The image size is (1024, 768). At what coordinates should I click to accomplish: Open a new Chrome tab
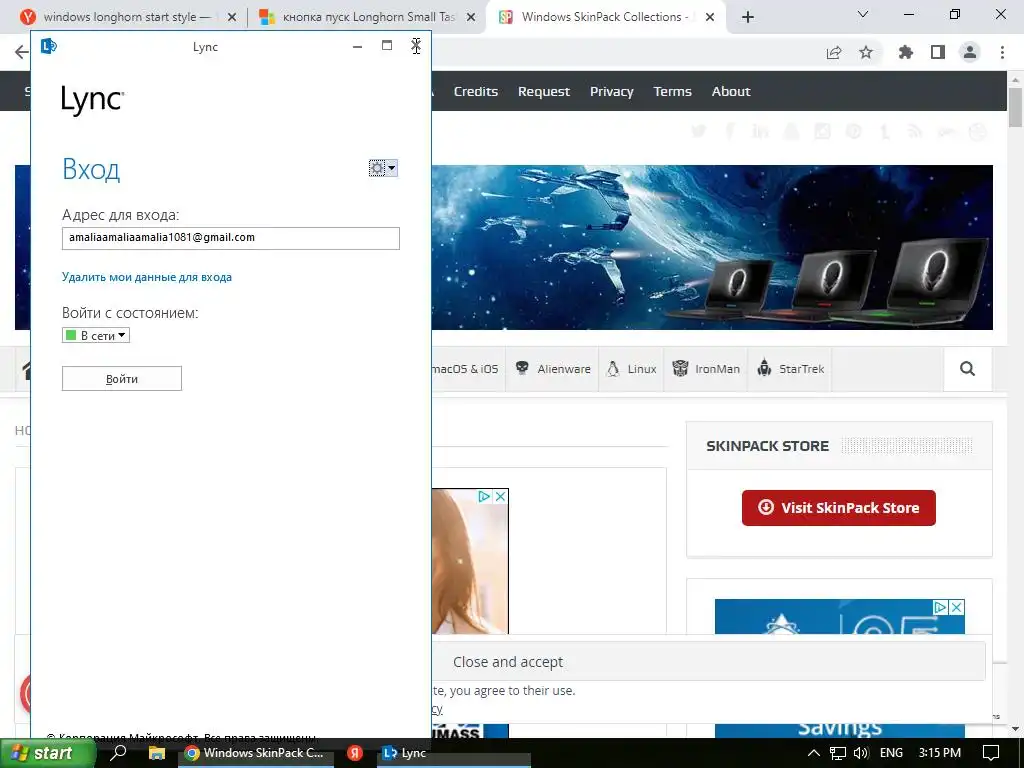click(748, 18)
